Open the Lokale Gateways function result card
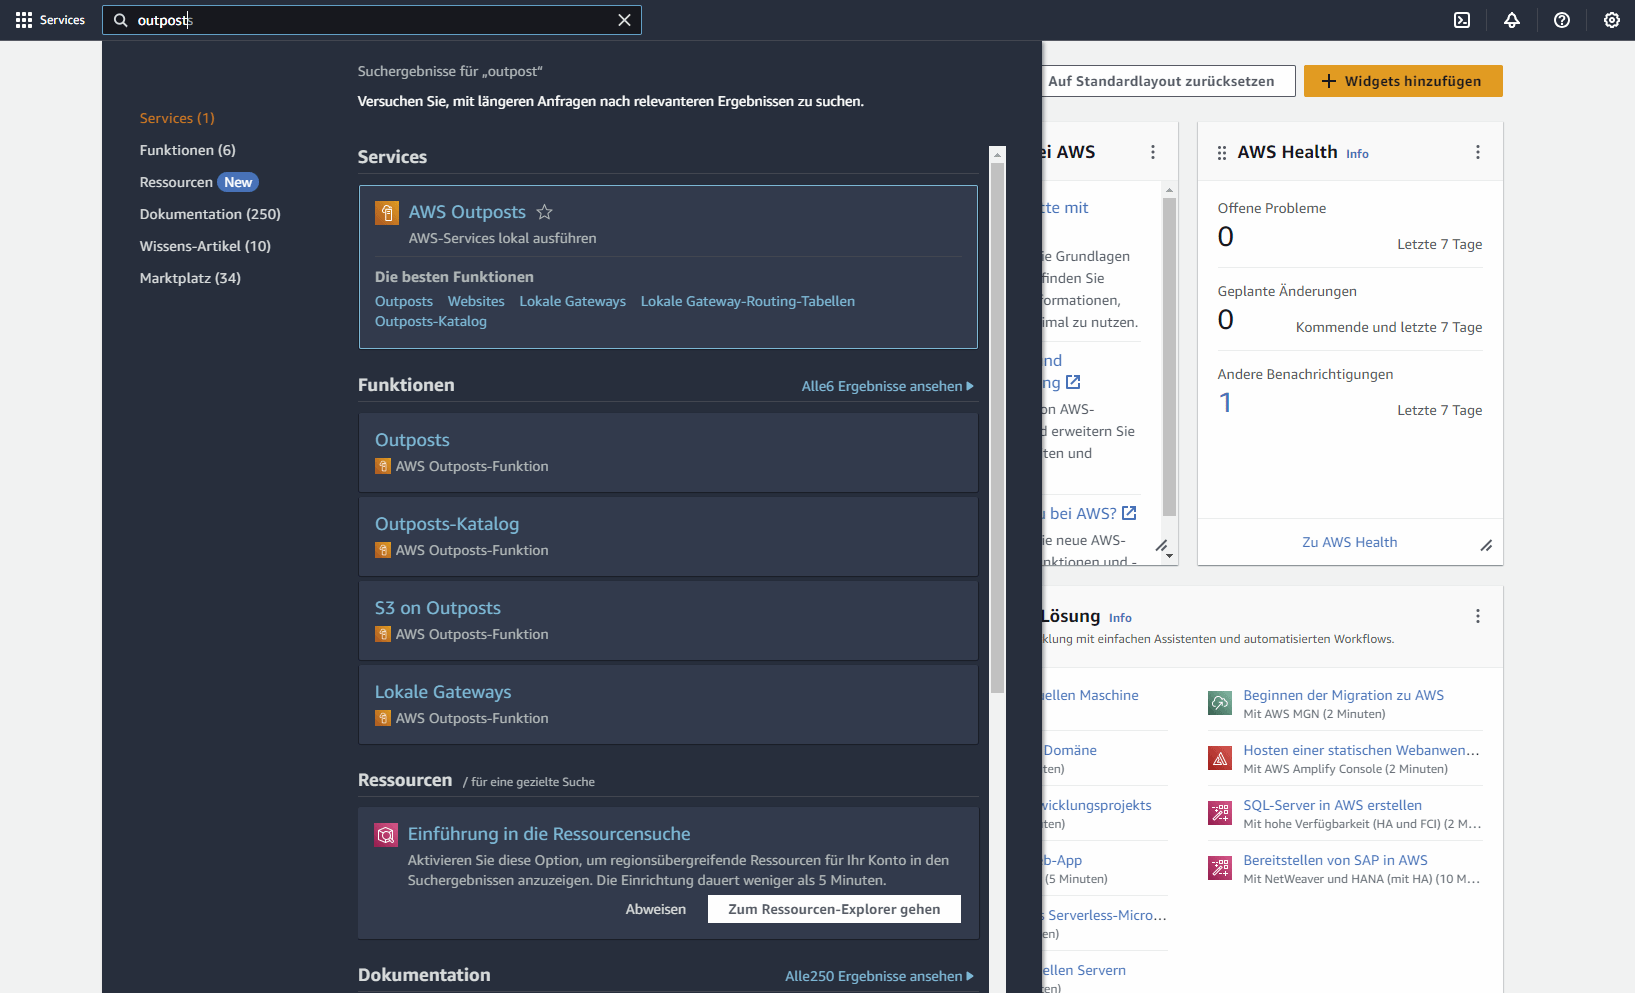 pyautogui.click(x=668, y=704)
